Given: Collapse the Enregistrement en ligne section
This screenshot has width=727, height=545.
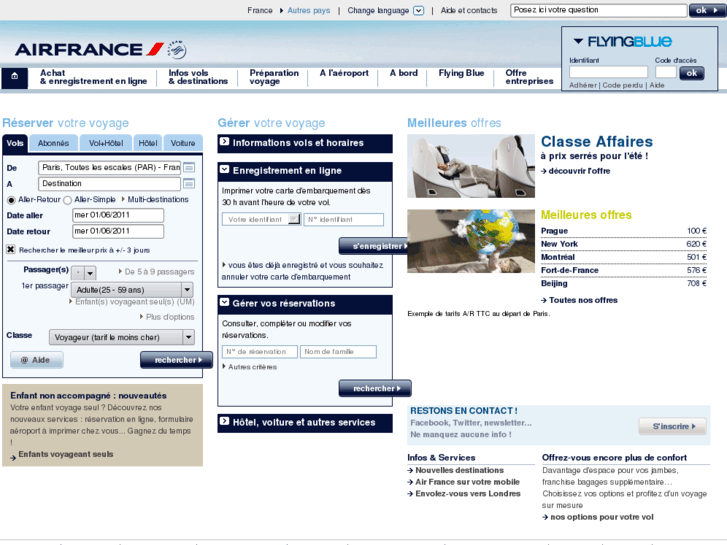Looking at the screenshot, I should click(224, 169).
